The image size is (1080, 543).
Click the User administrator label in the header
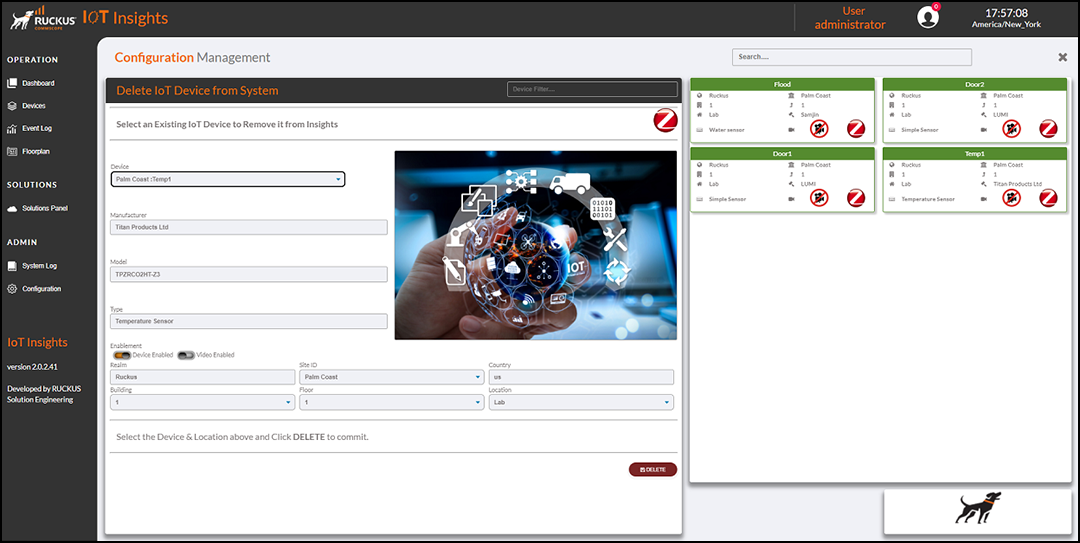tap(851, 18)
